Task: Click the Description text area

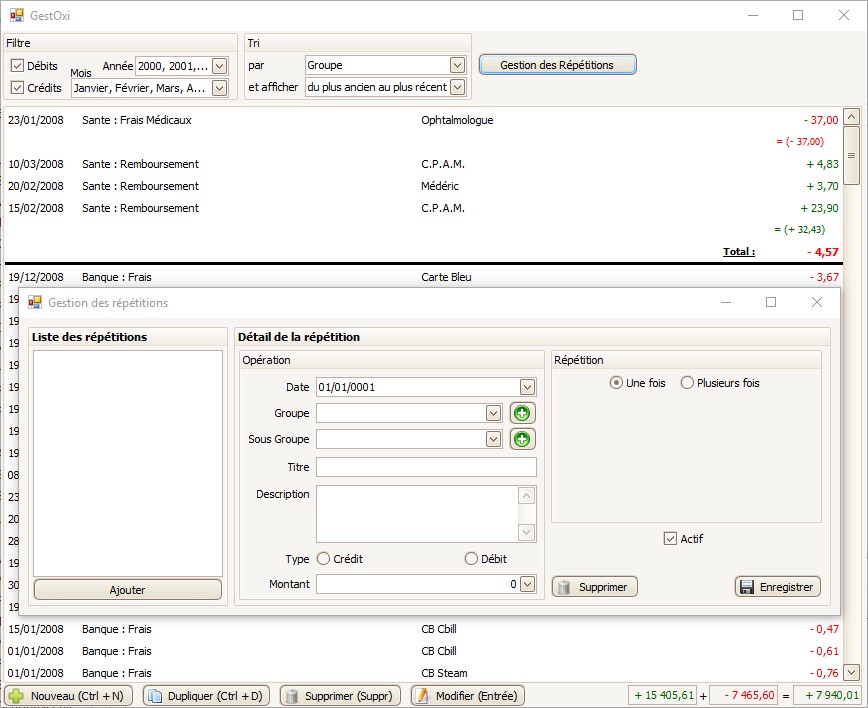Action: click(417, 514)
